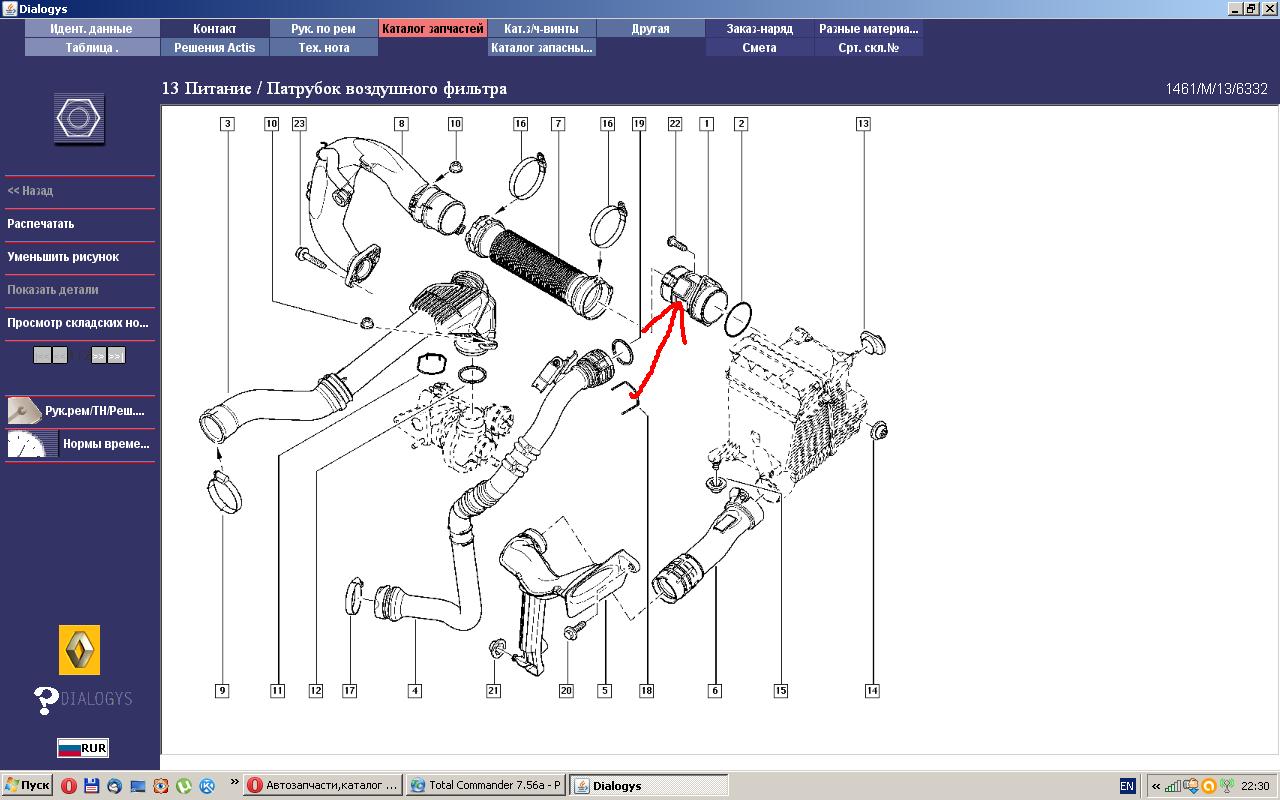Screen dimensions: 1280x800
Task: Click the wrench repair manual icon
Action: click(24, 410)
